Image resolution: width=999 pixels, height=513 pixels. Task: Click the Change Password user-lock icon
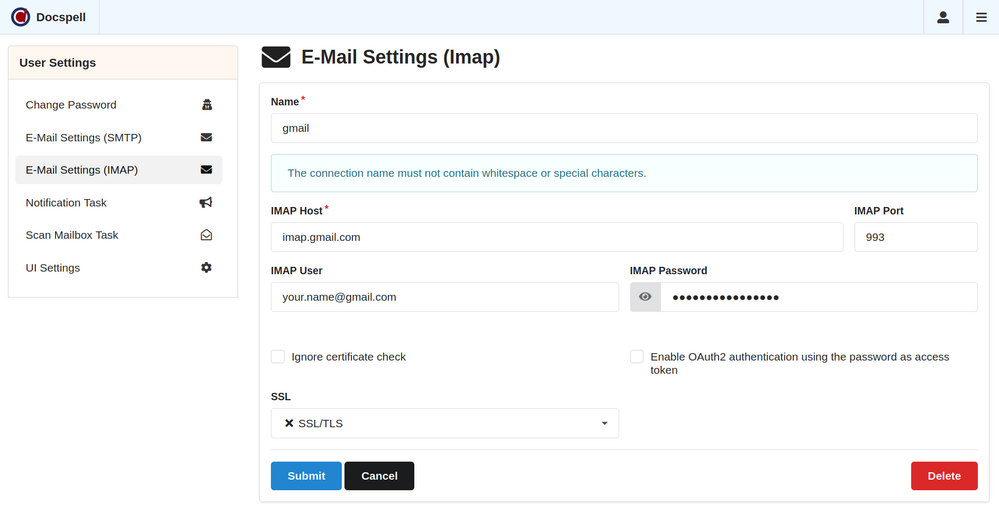pos(206,105)
